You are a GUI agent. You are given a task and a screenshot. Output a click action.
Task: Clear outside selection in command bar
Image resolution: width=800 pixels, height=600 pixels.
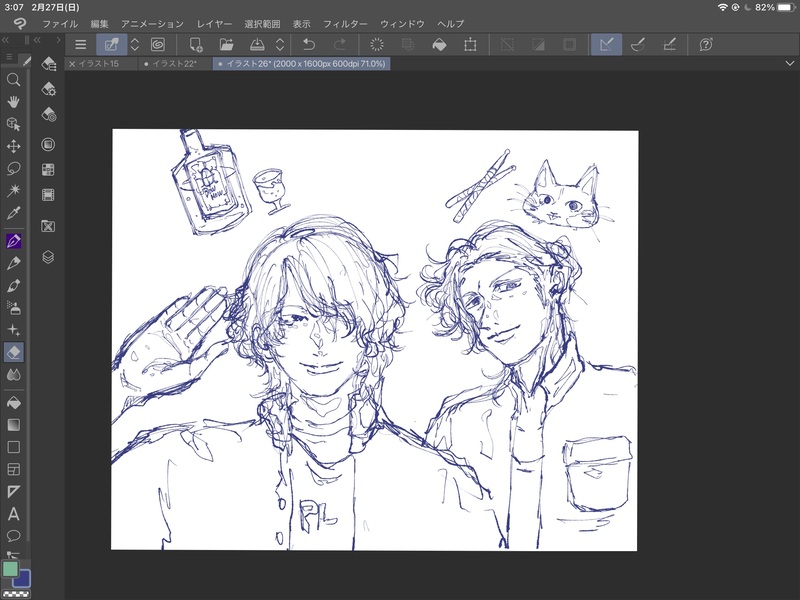tap(408, 44)
